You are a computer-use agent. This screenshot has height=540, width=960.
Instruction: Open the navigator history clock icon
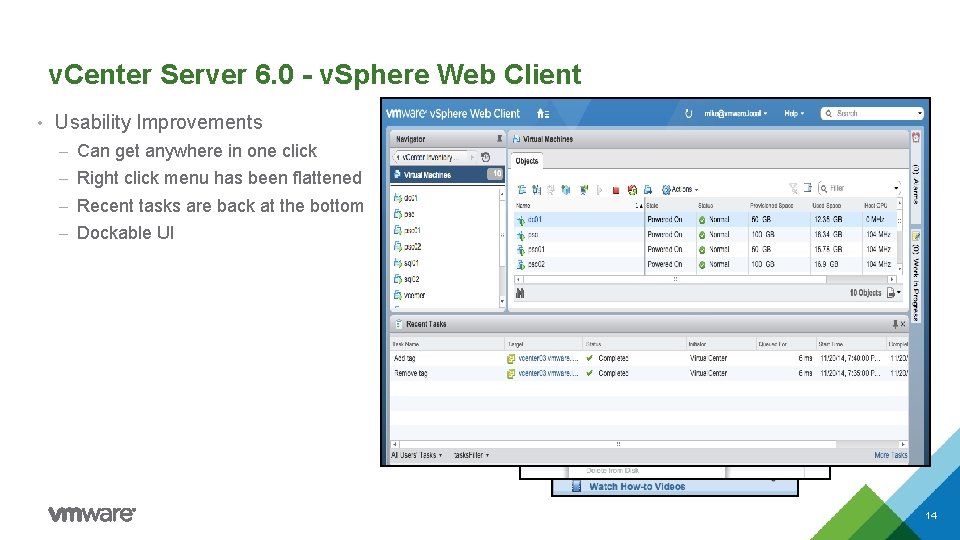pyautogui.click(x=486, y=157)
